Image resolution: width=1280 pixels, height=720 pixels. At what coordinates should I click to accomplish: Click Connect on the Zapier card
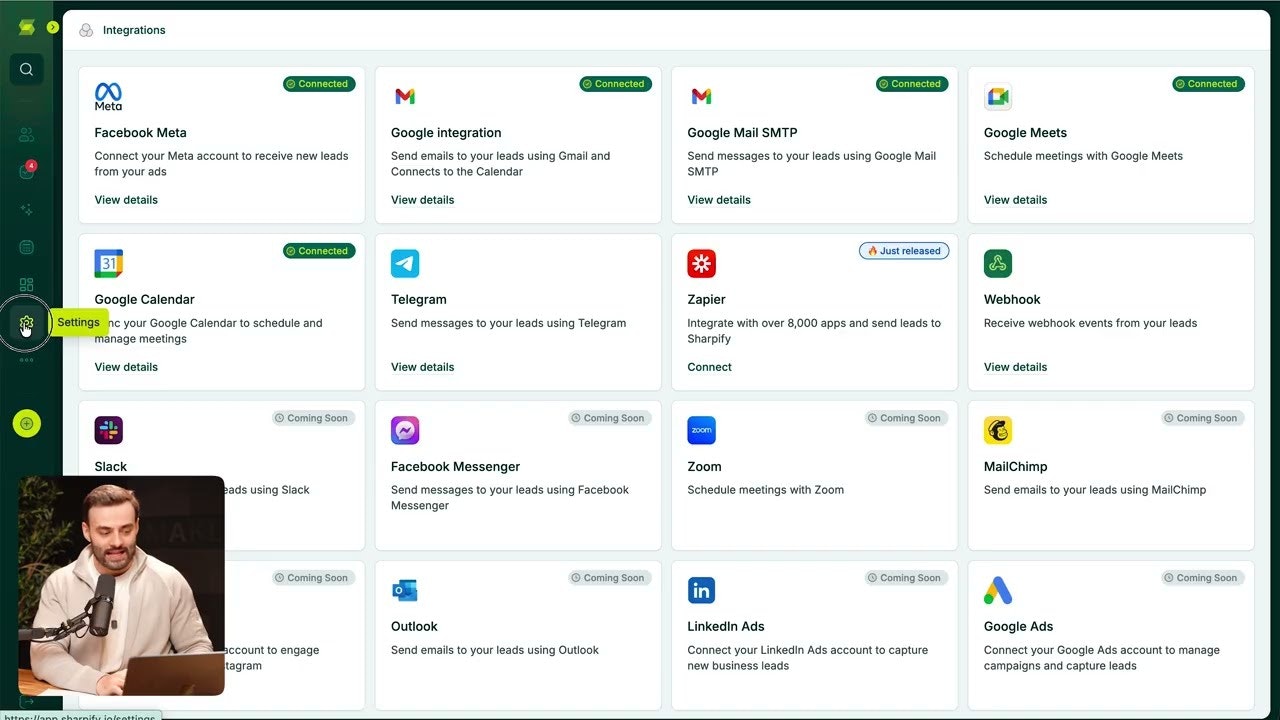click(709, 367)
